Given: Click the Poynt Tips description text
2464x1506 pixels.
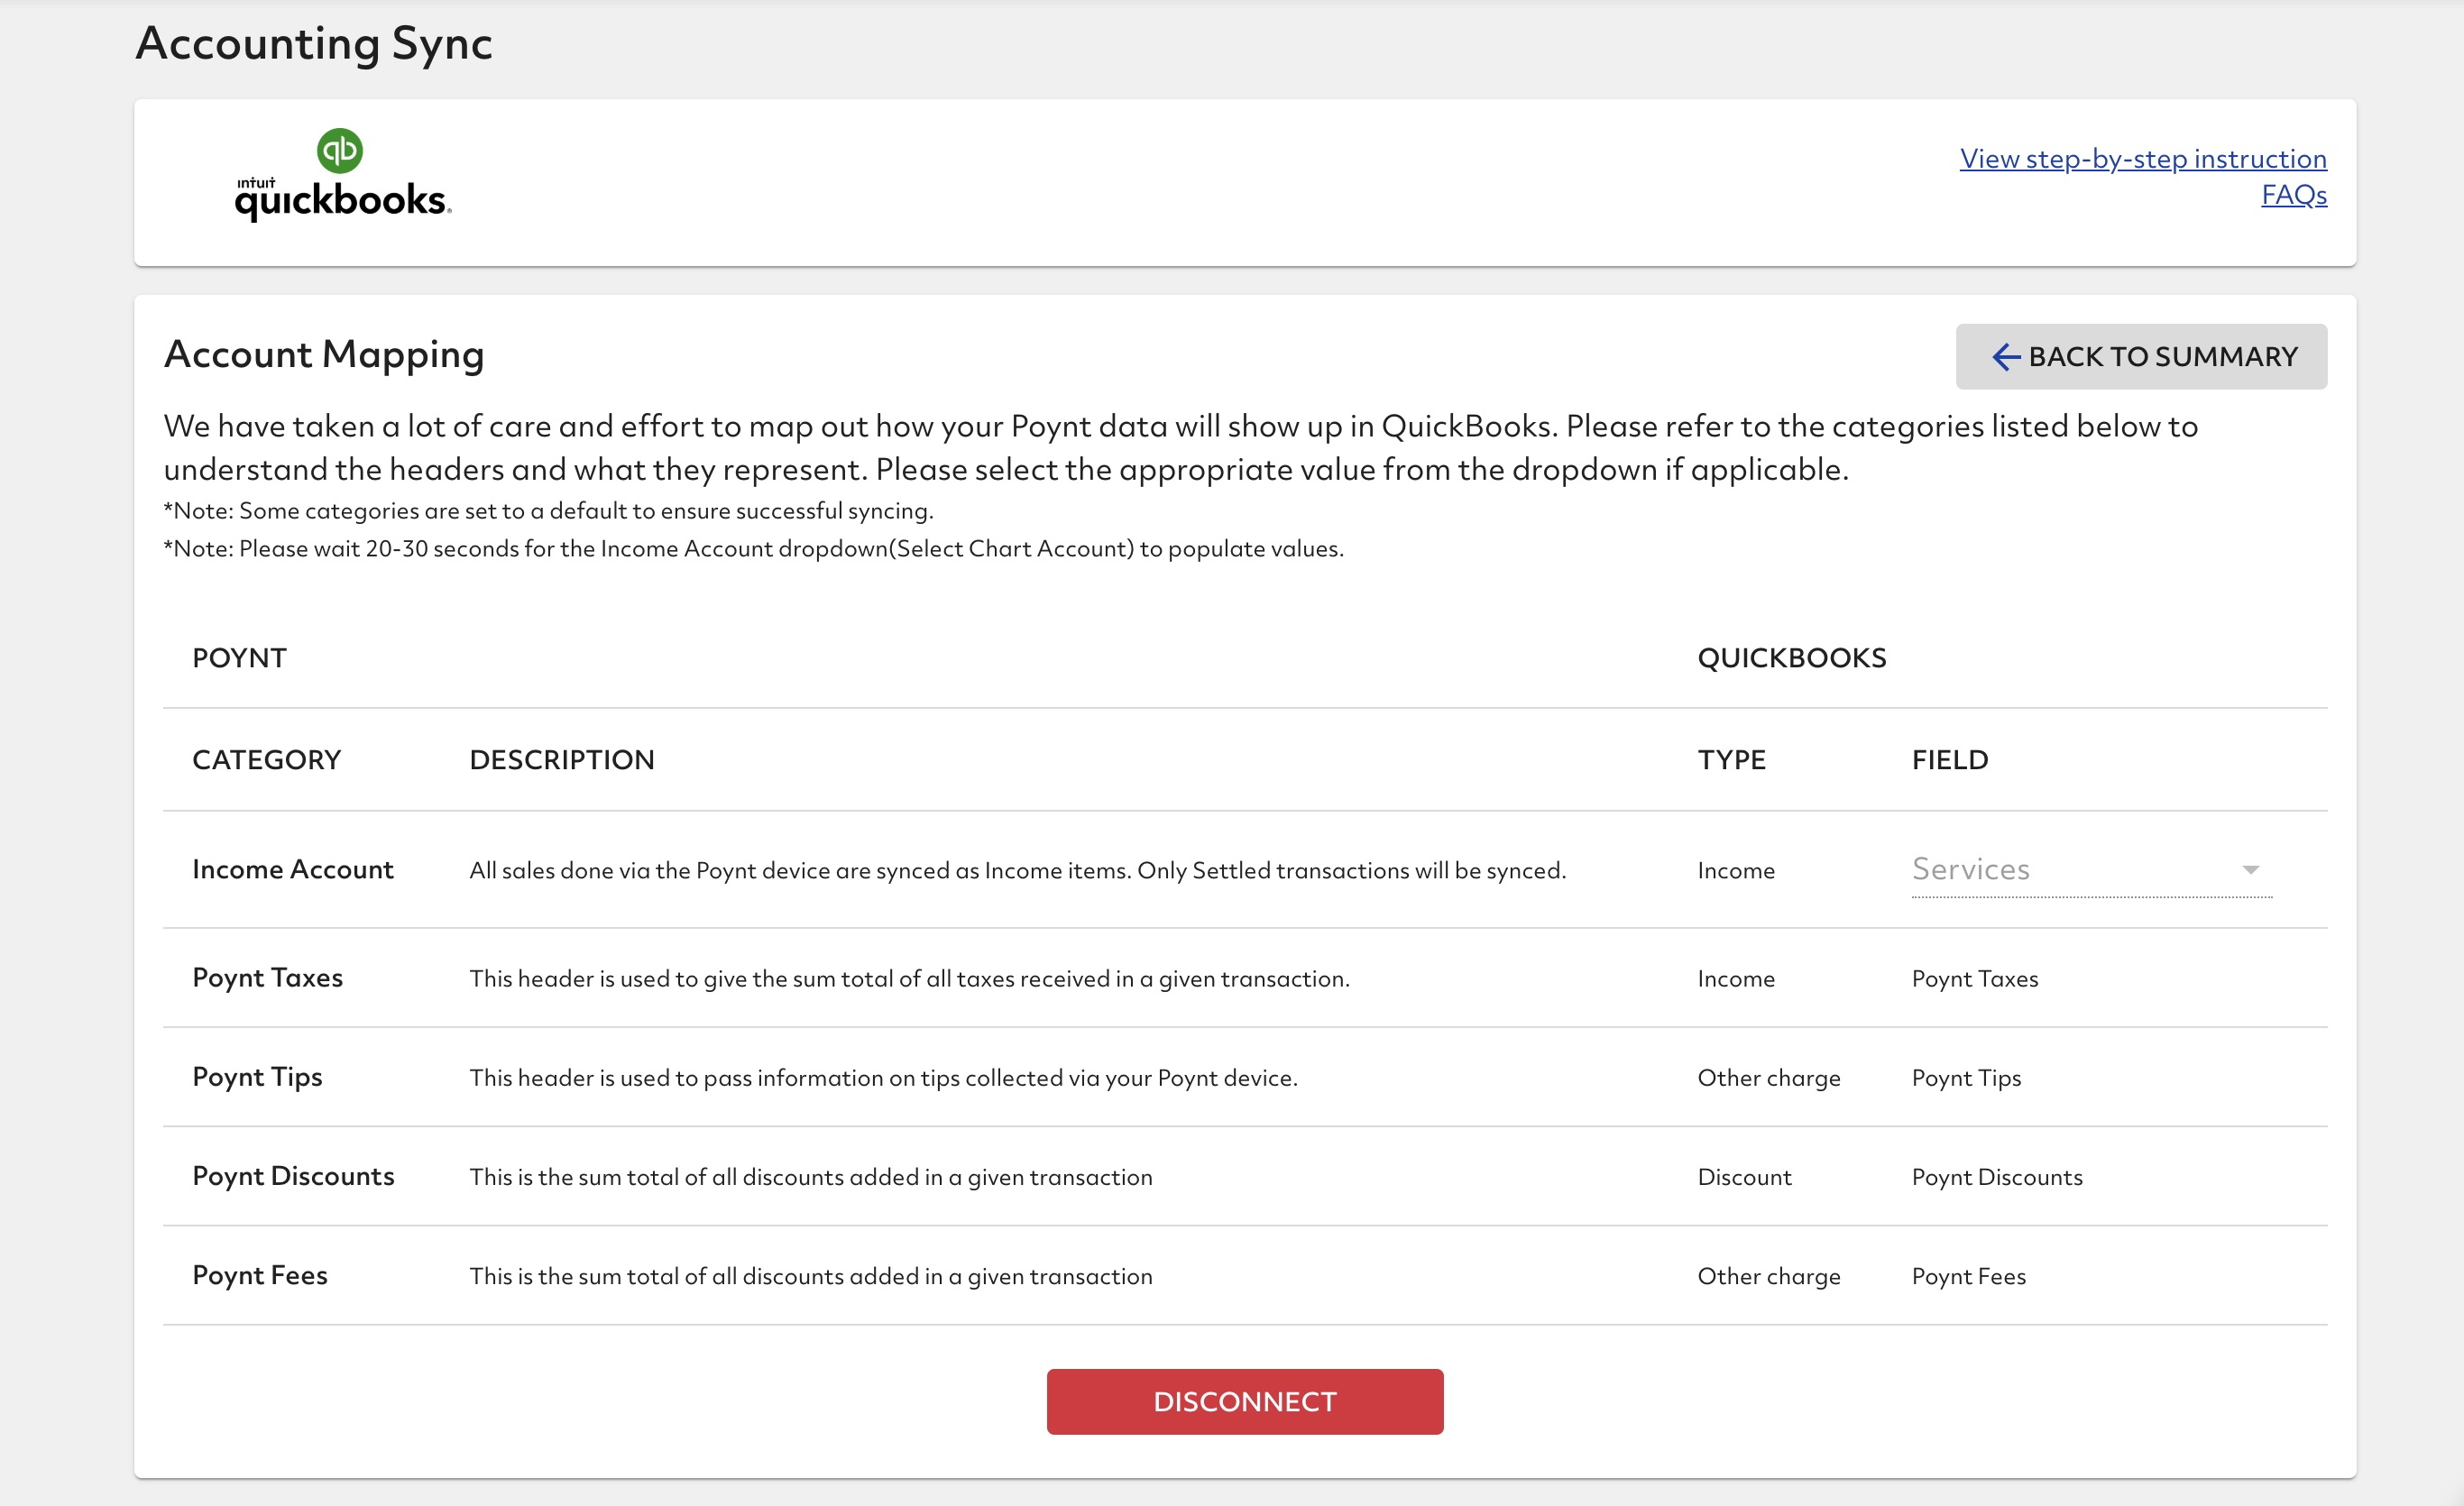Looking at the screenshot, I should (883, 1078).
